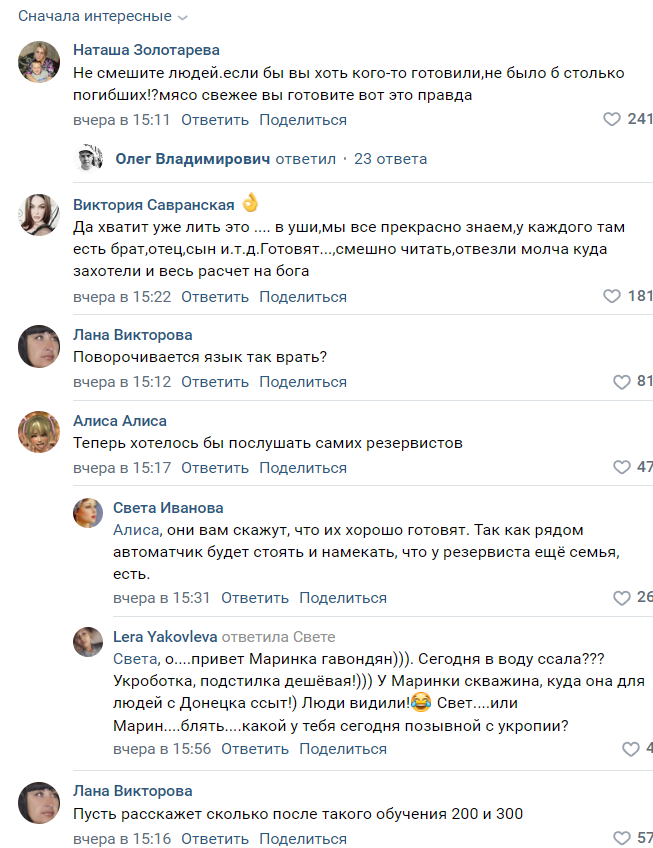This screenshot has height=848, width=653.
Task: Click Виктория Савранская's name link
Action: [154, 204]
